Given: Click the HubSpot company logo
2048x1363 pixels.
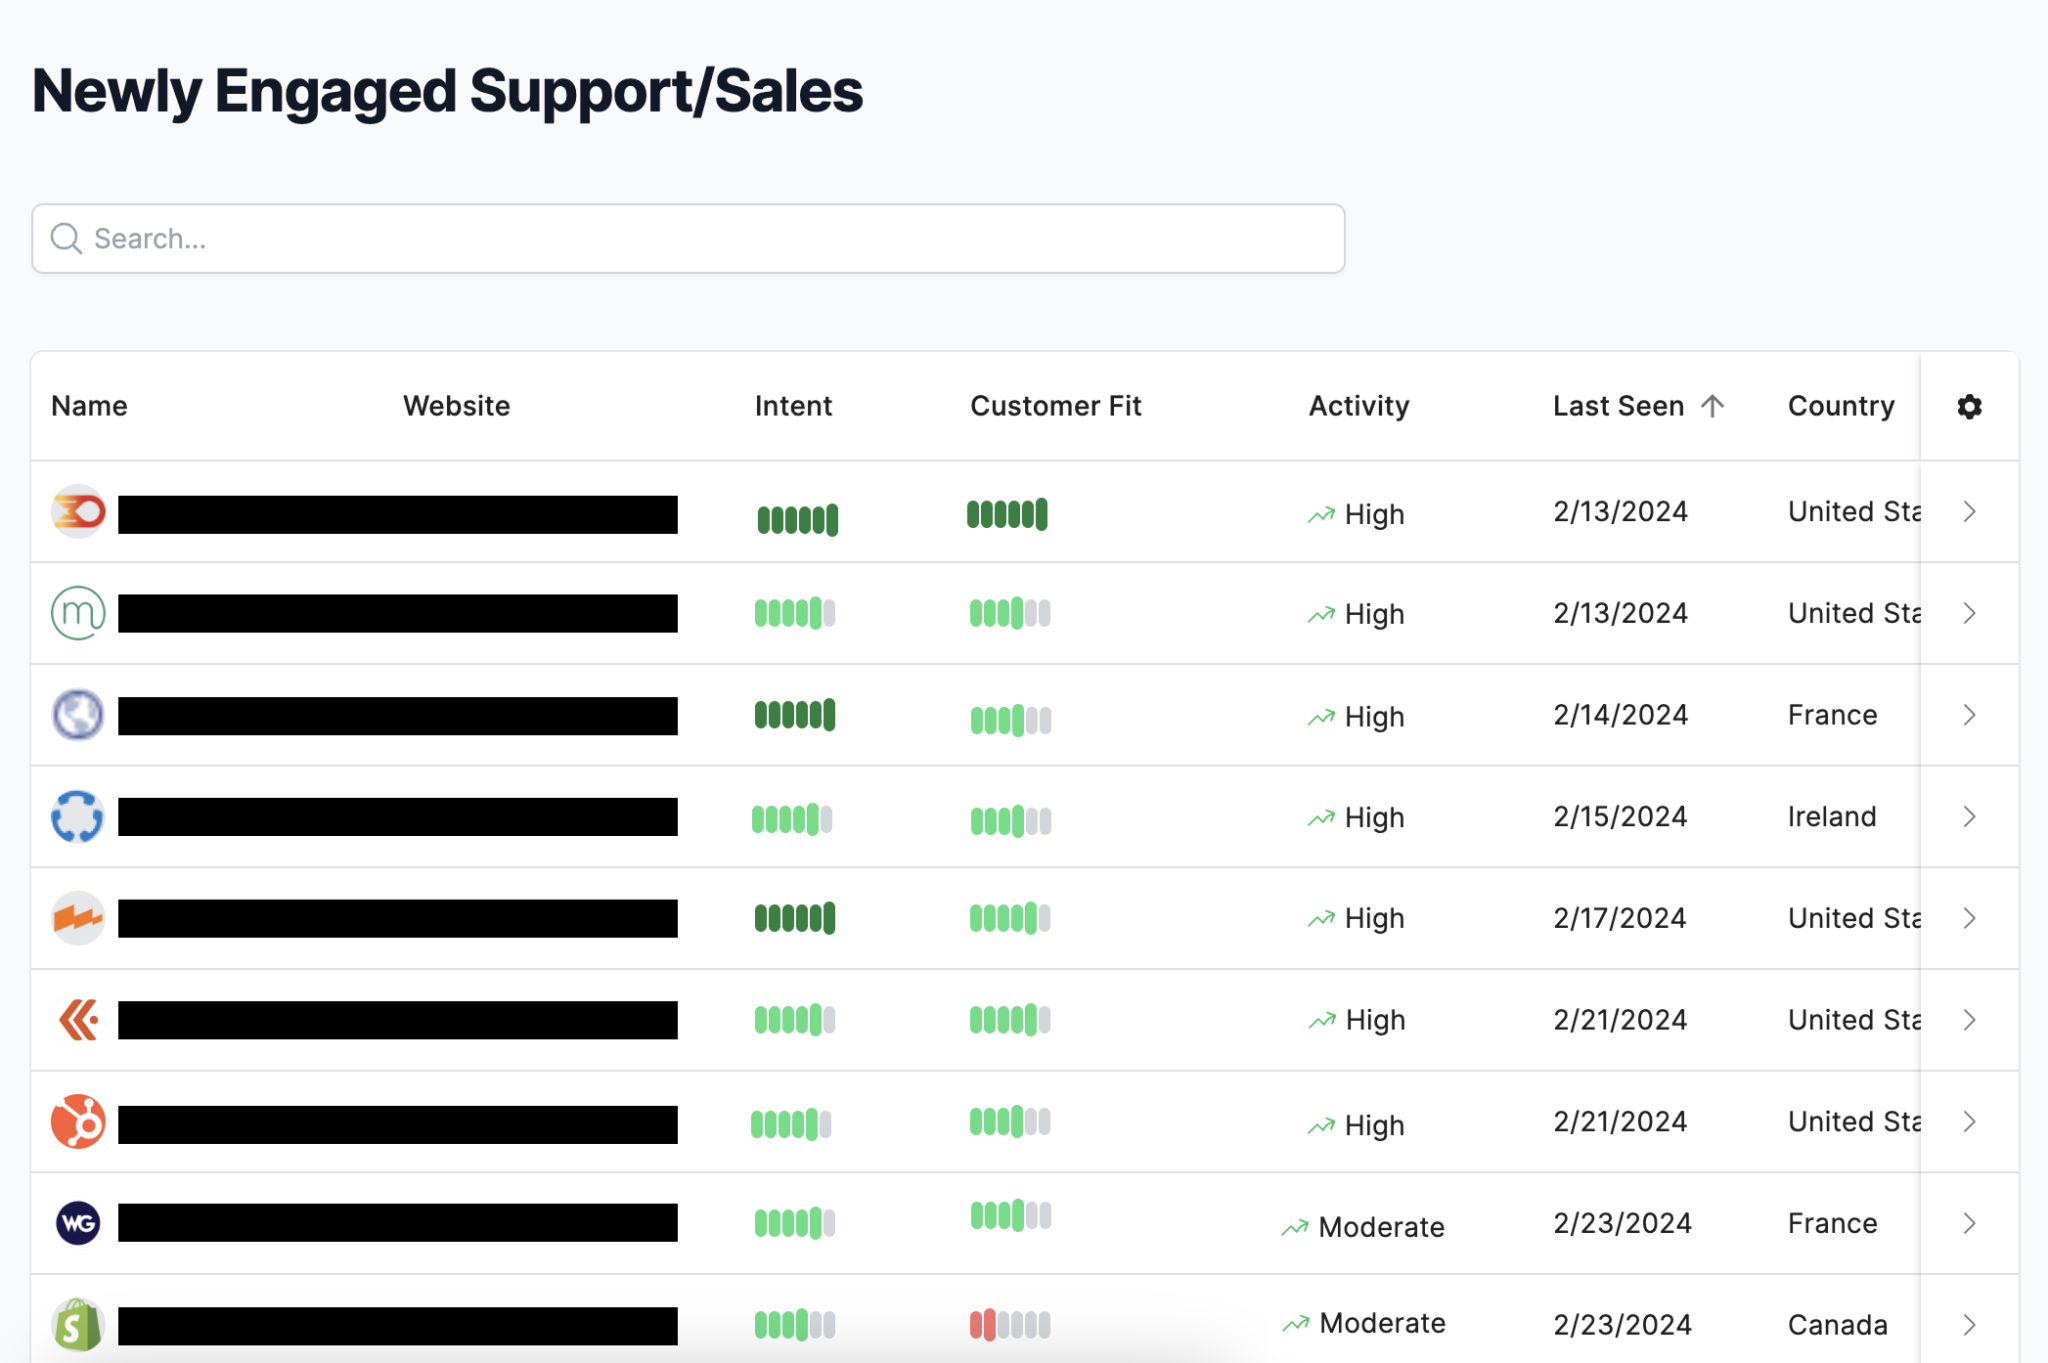Looking at the screenshot, I should tap(78, 1122).
